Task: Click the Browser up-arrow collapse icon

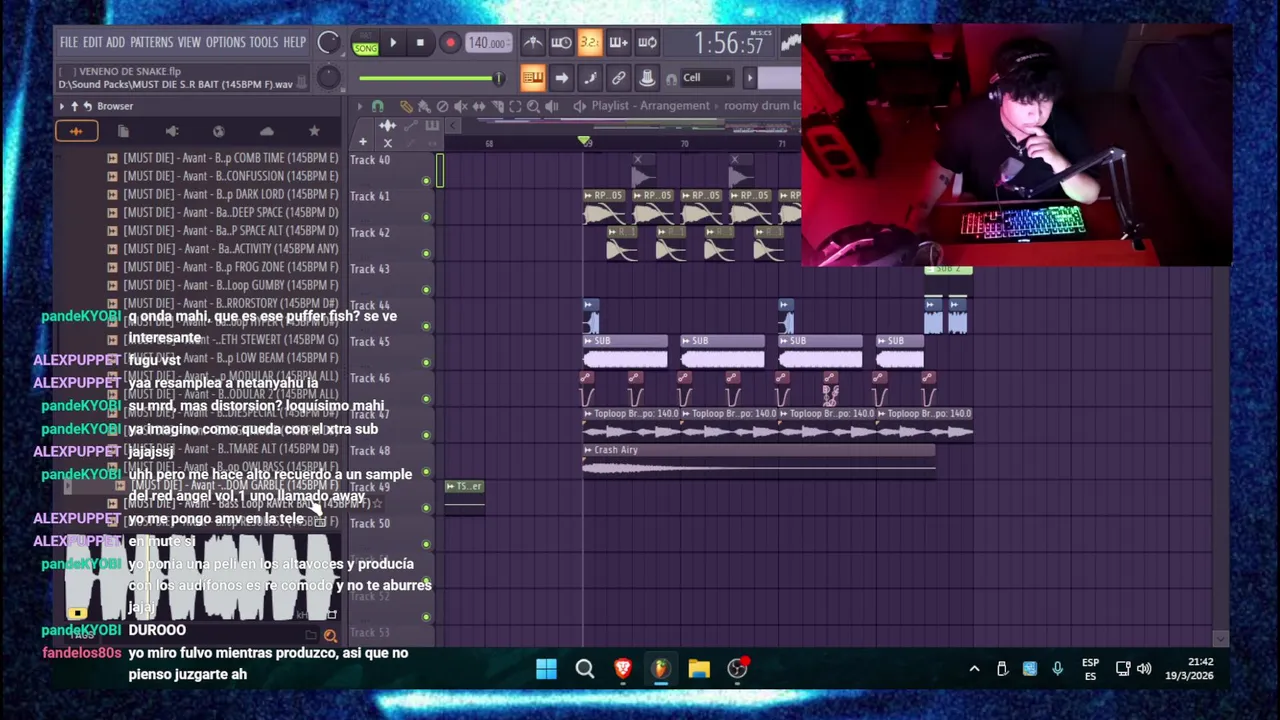Action: click(74, 106)
